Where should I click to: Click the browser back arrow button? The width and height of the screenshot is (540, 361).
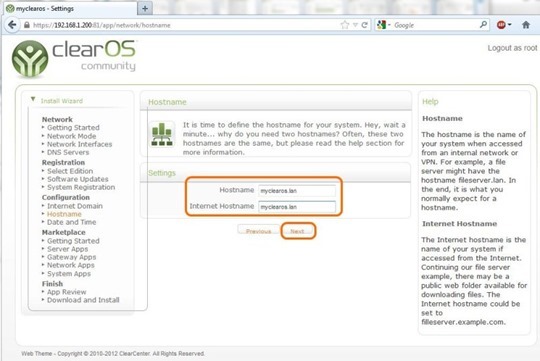pyautogui.click(x=12, y=25)
